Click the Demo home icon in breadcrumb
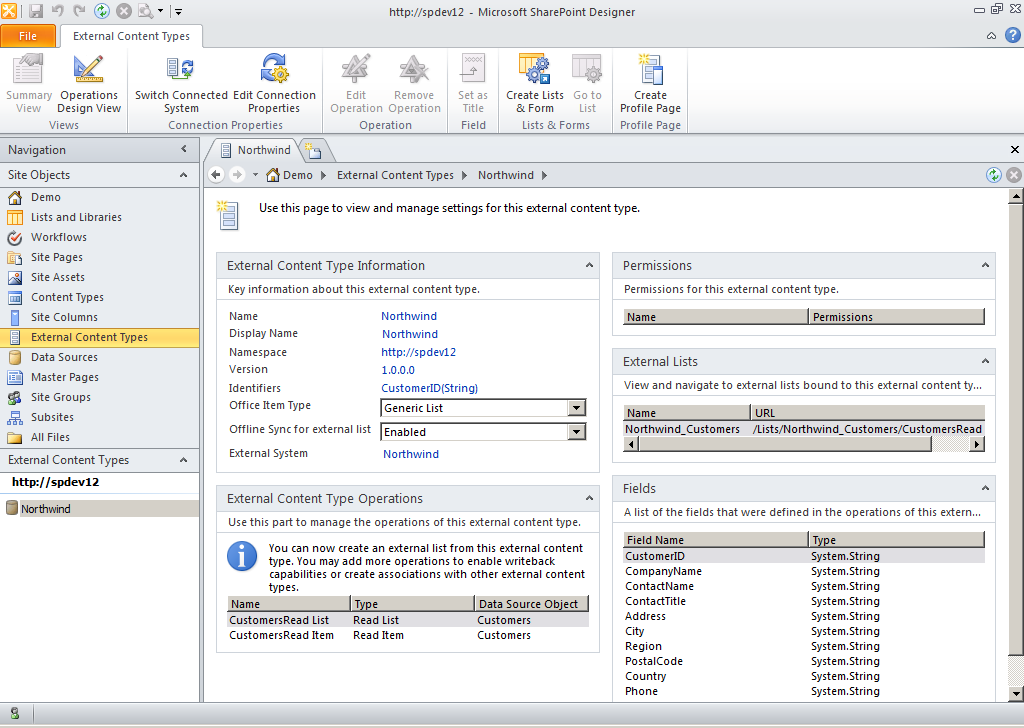The height and width of the screenshot is (728, 1024). pyautogui.click(x=273, y=175)
